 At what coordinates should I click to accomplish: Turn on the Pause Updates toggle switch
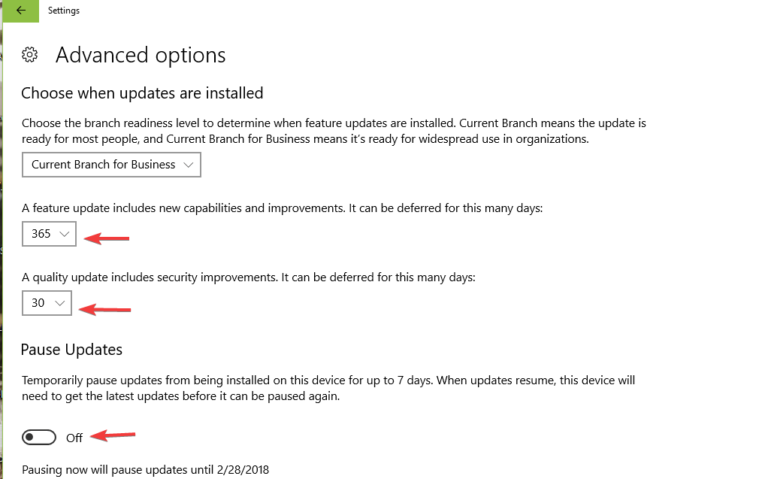tap(39, 437)
